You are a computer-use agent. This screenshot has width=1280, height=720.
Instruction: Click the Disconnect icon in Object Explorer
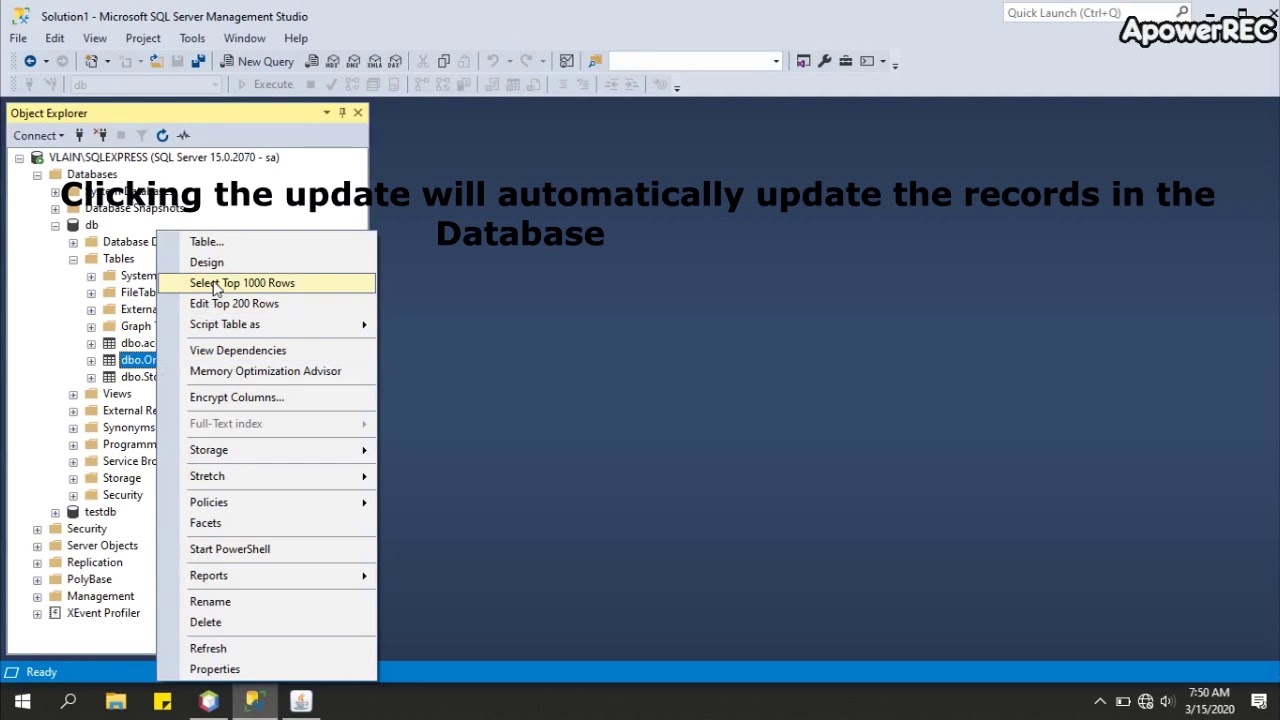pyautogui.click(x=101, y=135)
